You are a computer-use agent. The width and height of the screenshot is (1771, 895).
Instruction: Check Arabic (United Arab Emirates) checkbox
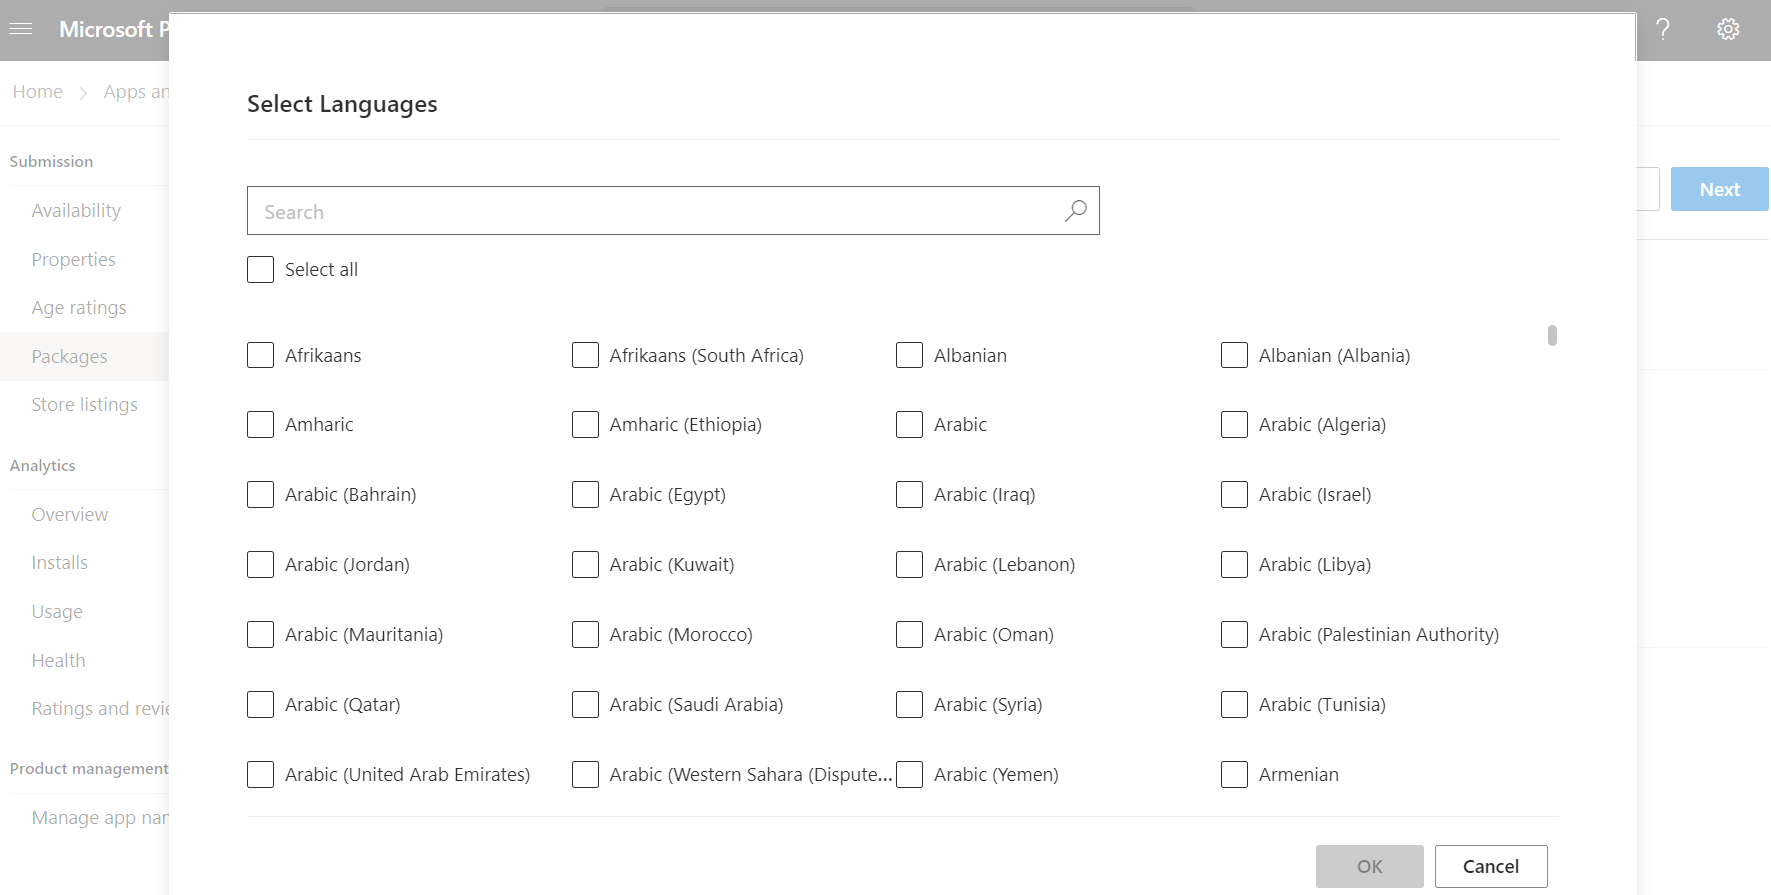pos(260,775)
